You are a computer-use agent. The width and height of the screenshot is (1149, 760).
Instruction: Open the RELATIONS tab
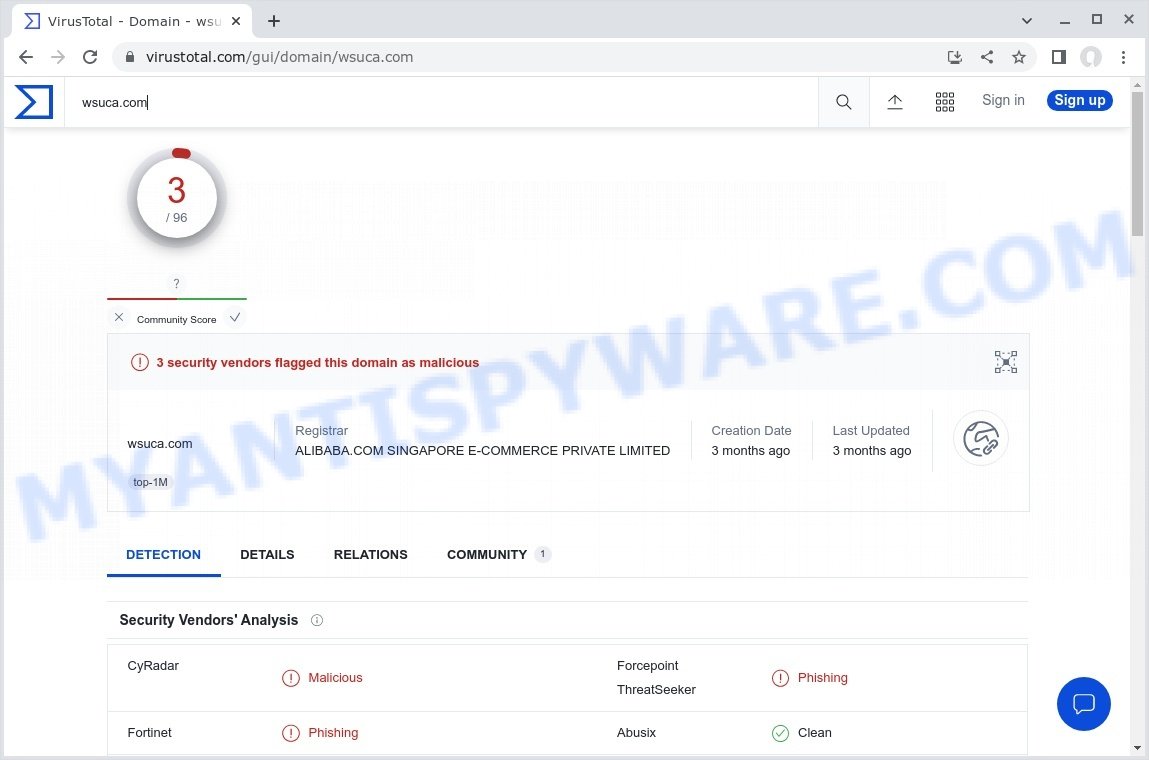pyautogui.click(x=371, y=555)
